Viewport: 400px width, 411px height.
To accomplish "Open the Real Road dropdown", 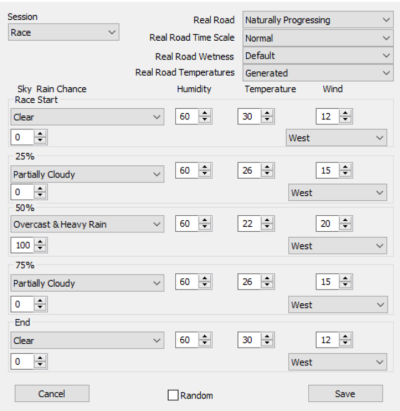I will (318, 20).
